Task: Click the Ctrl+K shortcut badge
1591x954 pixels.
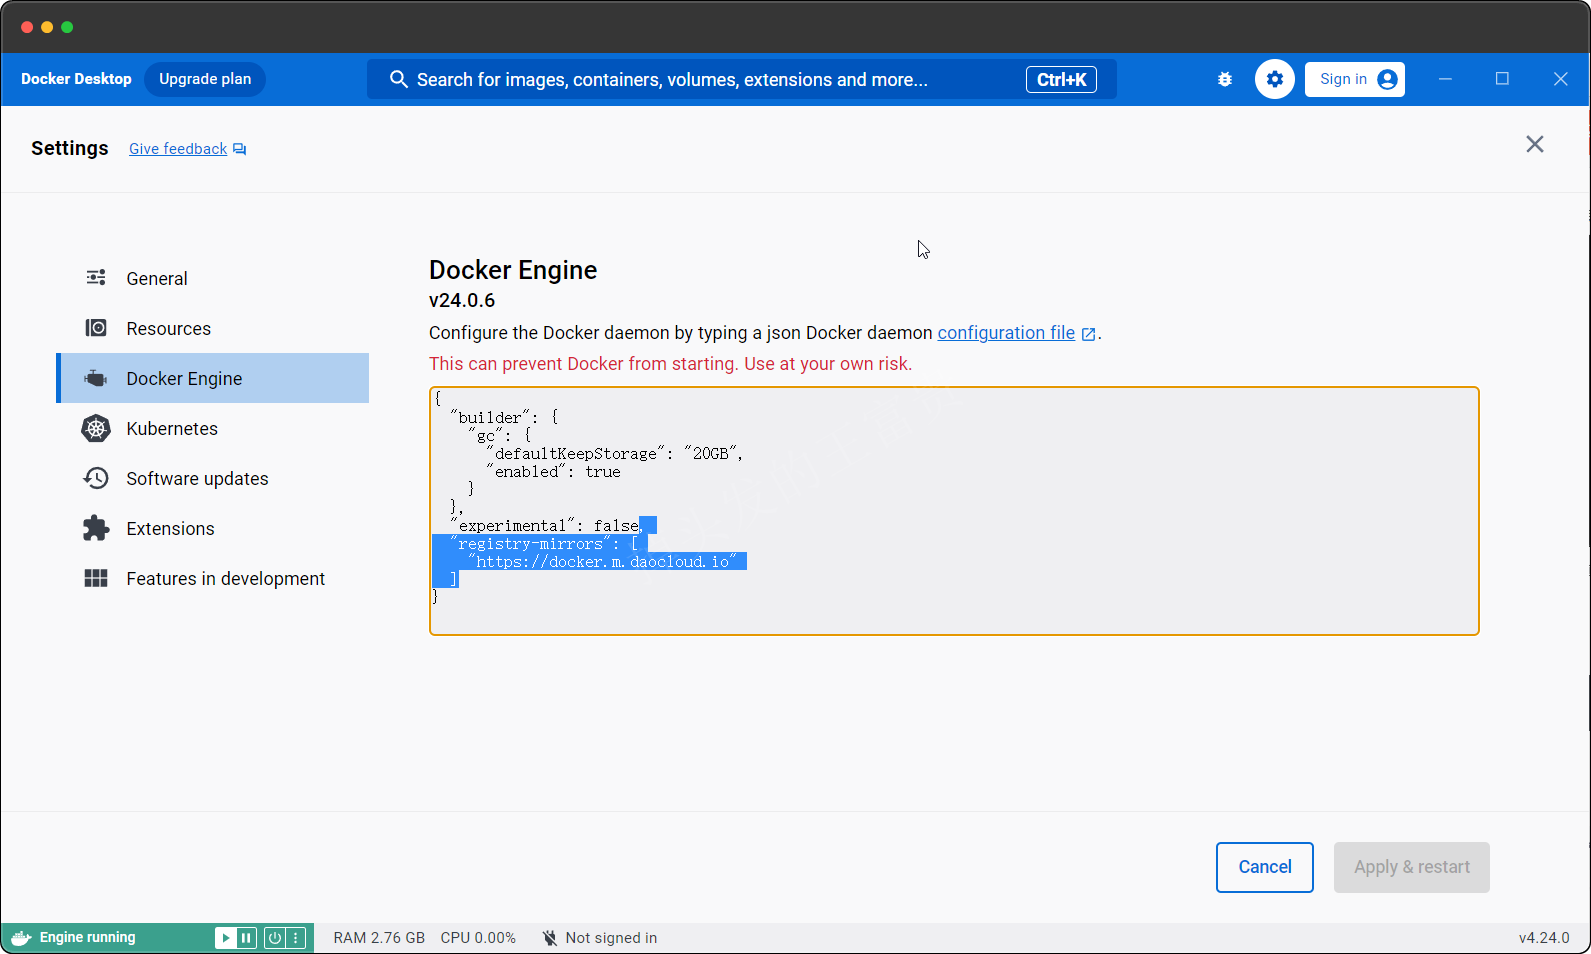Action: (1061, 79)
